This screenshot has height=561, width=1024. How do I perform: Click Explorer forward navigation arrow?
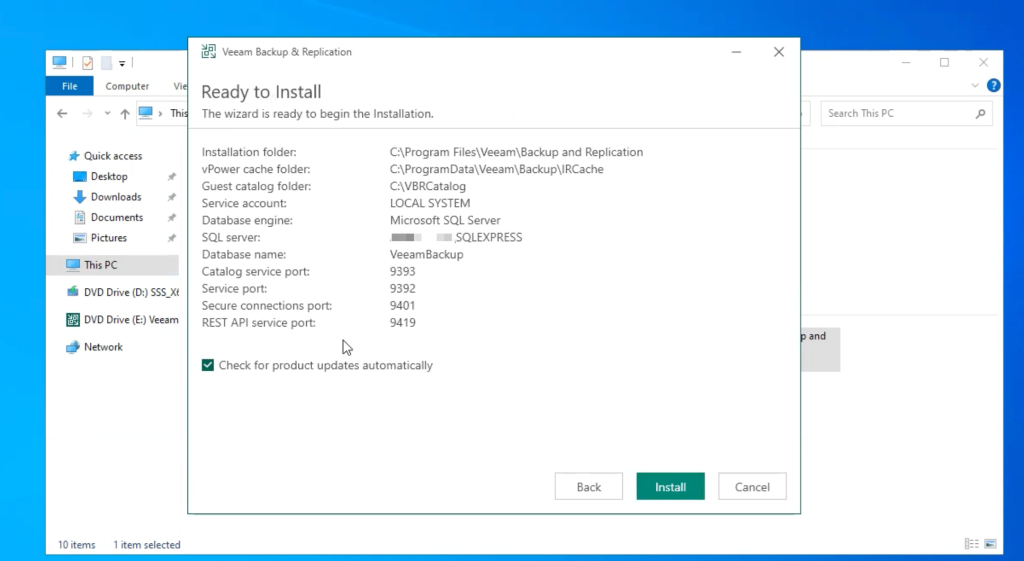pyautogui.click(x=88, y=113)
